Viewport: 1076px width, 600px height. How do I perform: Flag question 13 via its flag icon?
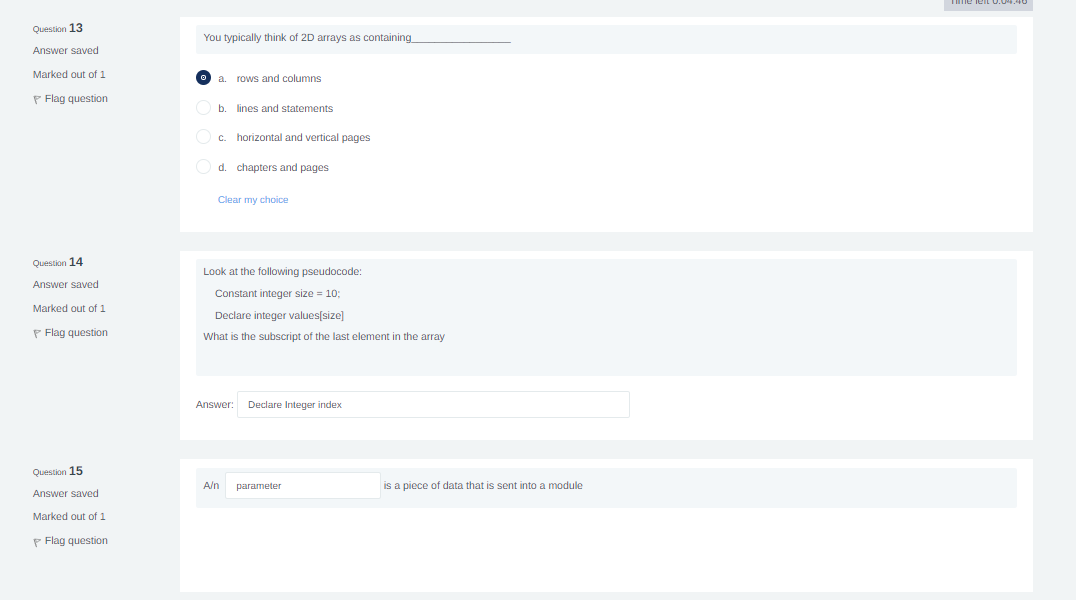tap(37, 100)
